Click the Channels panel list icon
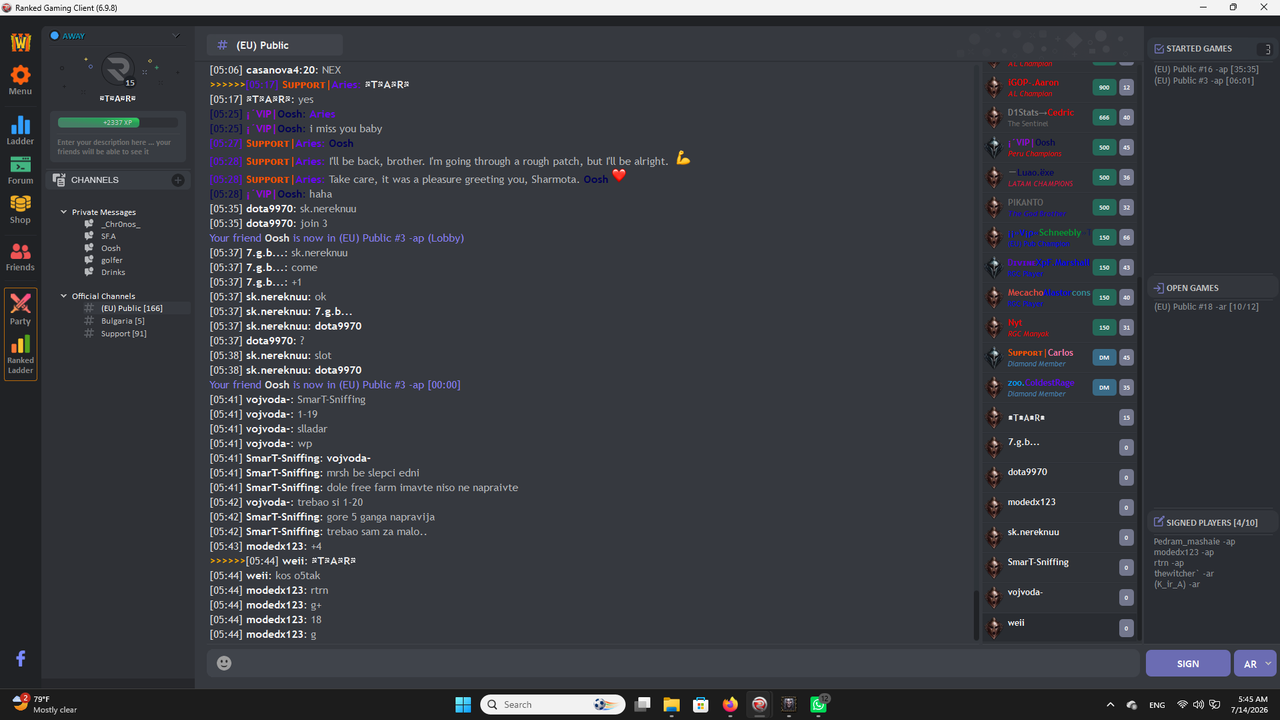Image resolution: width=1280 pixels, height=720 pixels. [59, 180]
